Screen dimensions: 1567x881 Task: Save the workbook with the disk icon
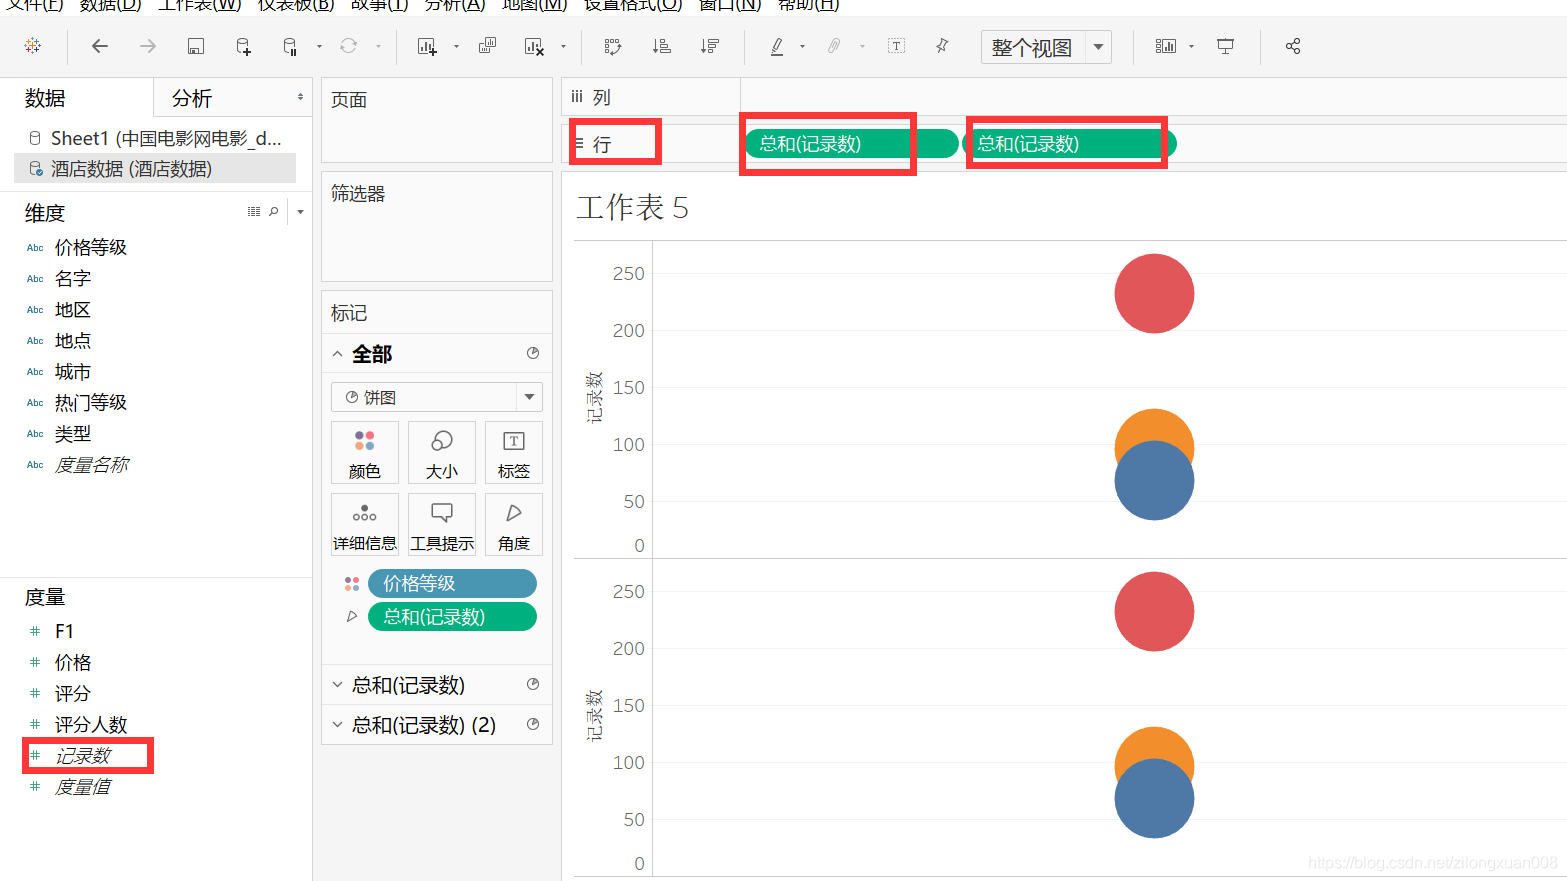pos(196,46)
